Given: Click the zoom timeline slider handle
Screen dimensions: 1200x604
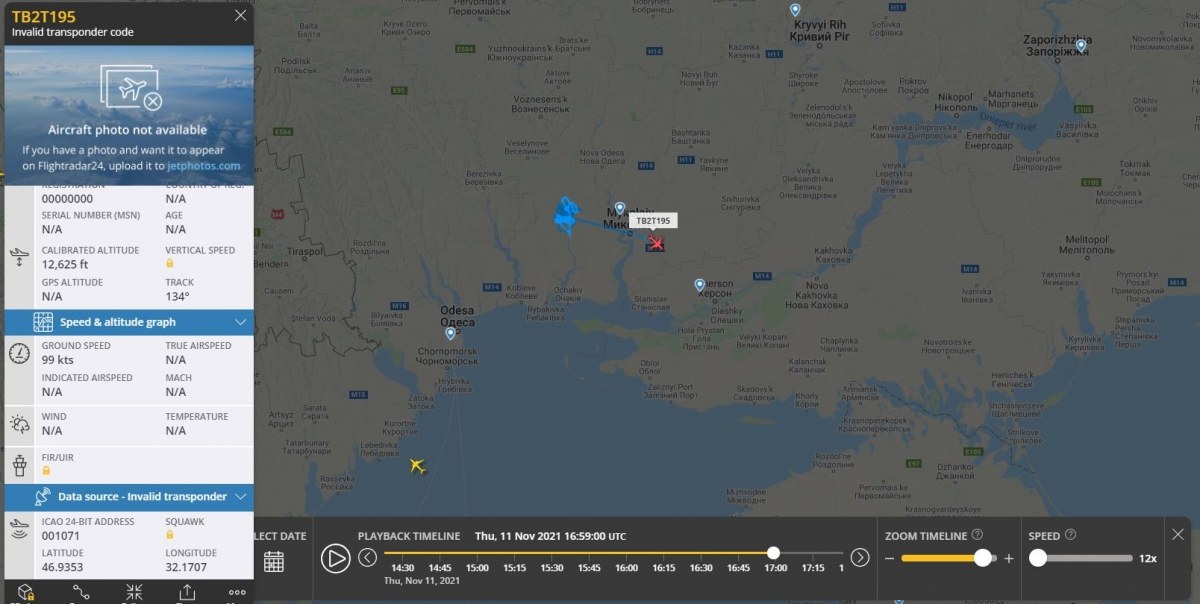Looking at the screenshot, I should click(983, 558).
